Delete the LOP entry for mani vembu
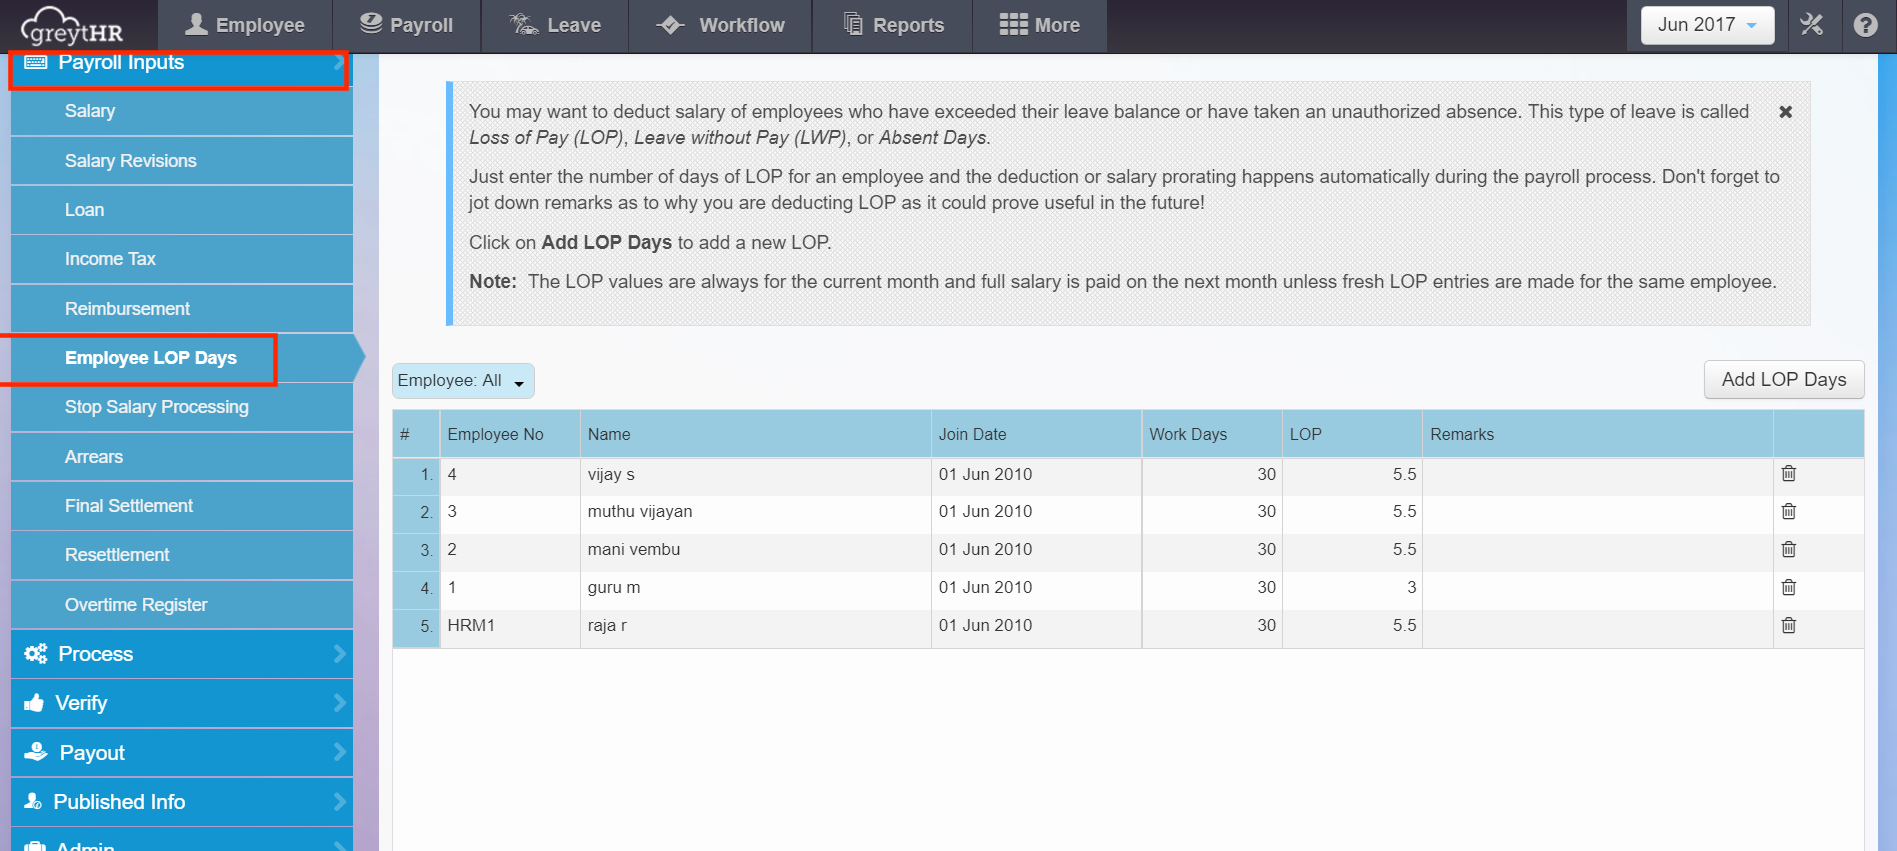Viewport: 1897px width, 851px height. pos(1789,549)
